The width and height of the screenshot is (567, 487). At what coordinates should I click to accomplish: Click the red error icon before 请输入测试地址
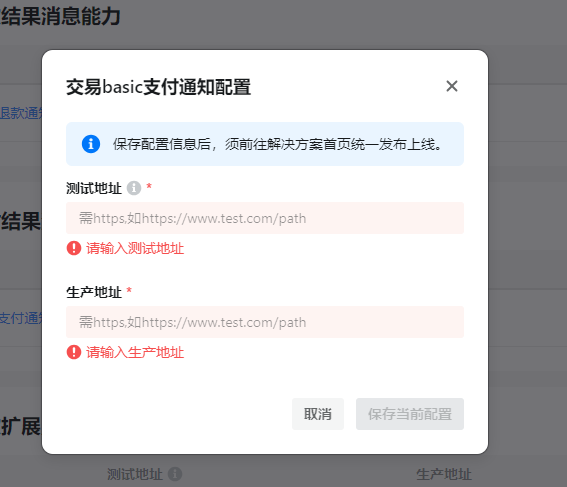coord(74,248)
